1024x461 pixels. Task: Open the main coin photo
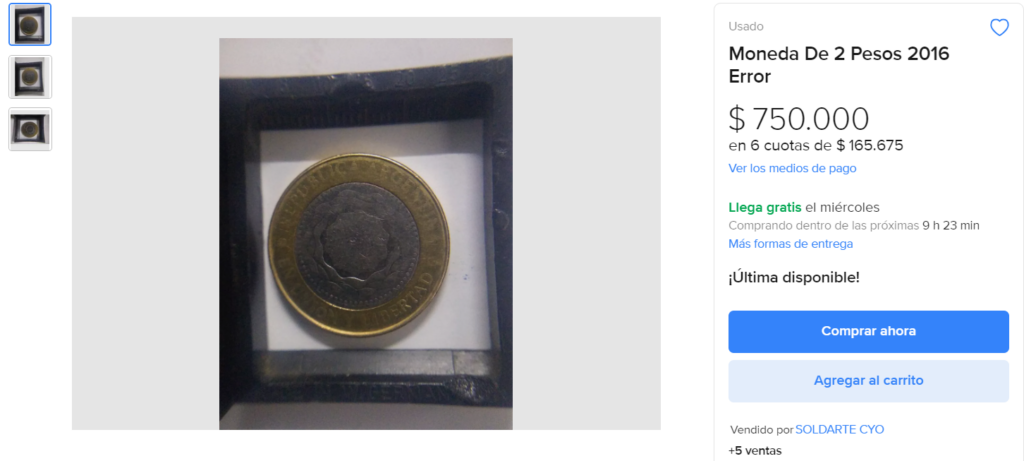[366, 234]
